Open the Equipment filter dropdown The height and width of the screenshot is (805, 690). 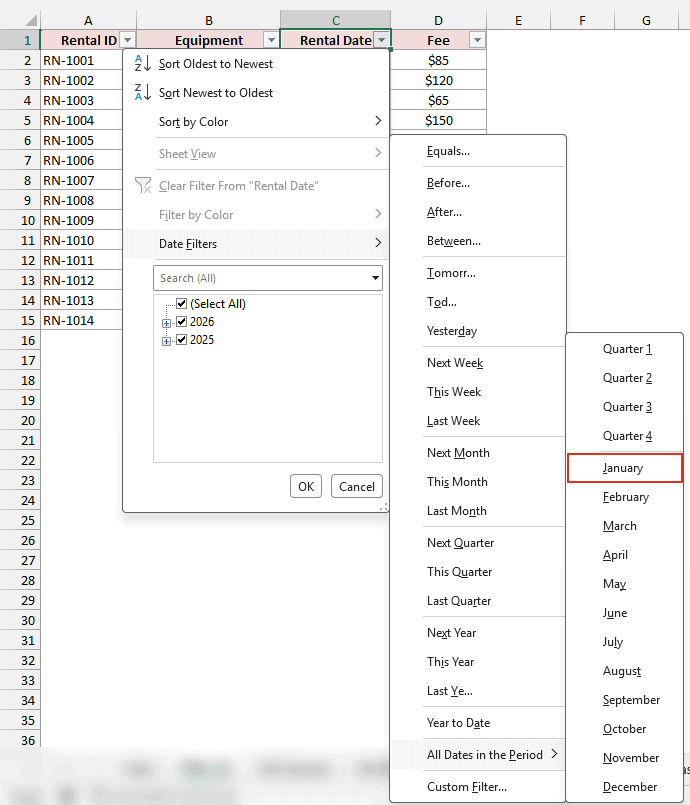click(271, 40)
